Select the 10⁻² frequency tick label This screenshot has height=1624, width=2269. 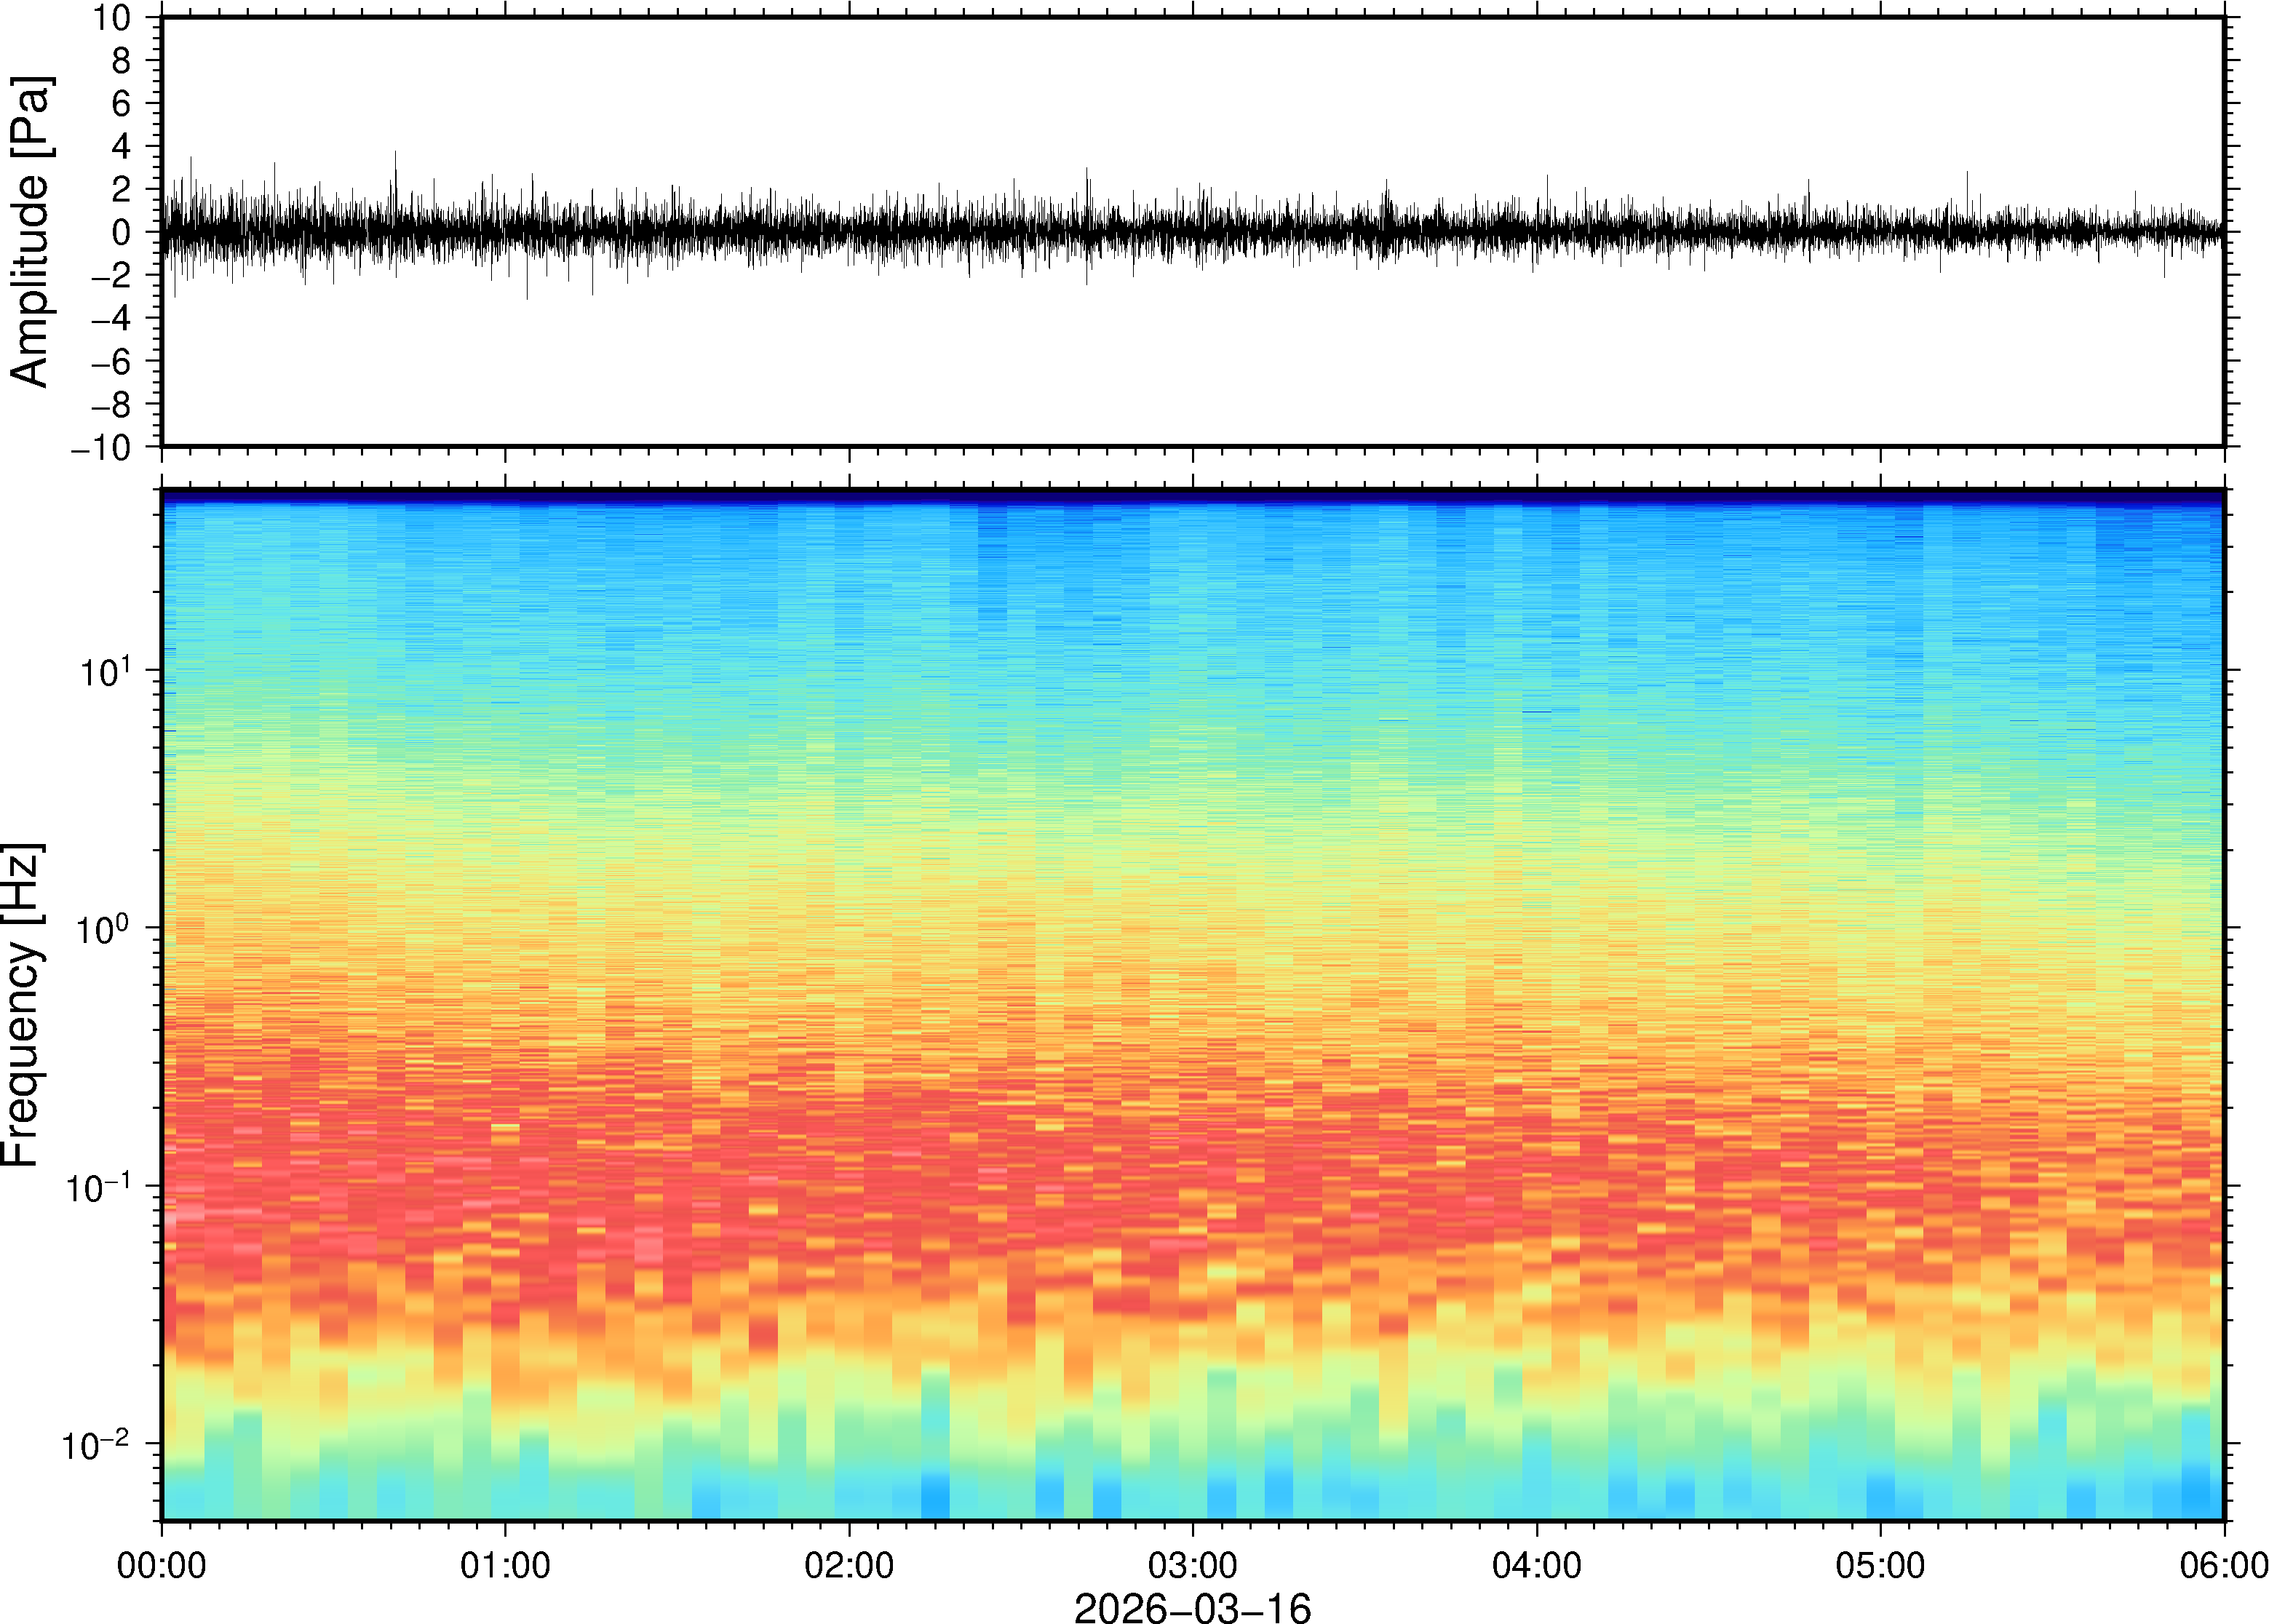coord(97,1444)
